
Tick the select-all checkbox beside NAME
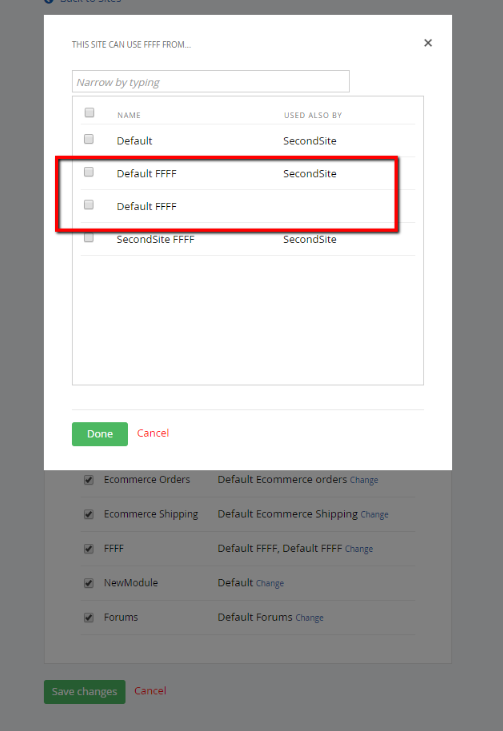pos(89,112)
